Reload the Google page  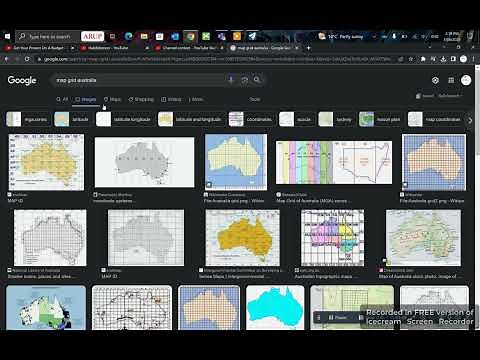click(x=27, y=59)
